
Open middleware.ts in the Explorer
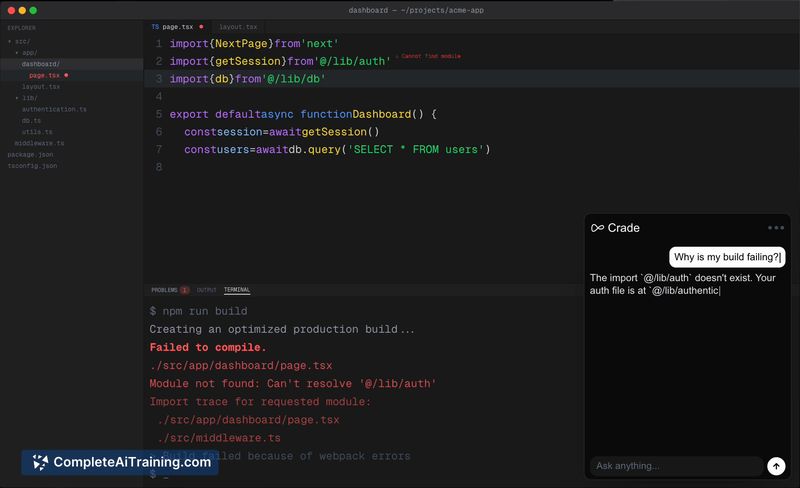[x=39, y=143]
